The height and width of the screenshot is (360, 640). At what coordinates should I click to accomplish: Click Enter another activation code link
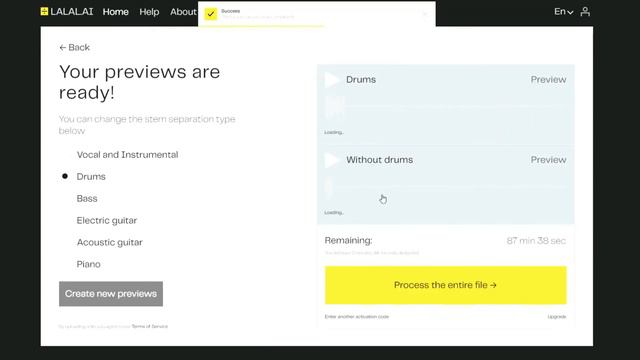coord(357,317)
